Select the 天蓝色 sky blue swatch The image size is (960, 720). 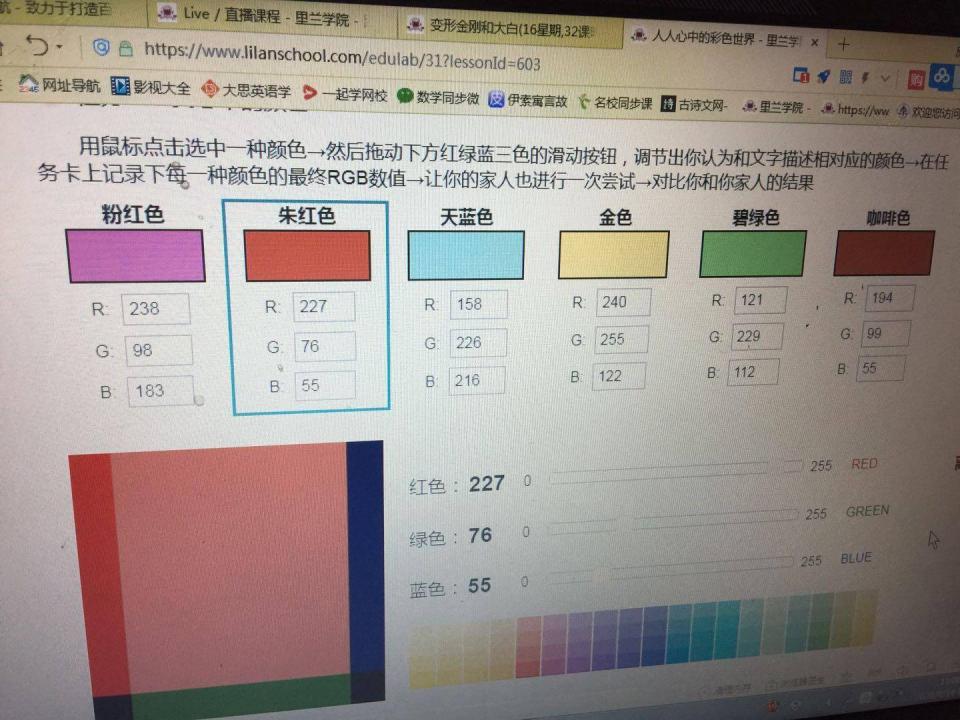click(465, 255)
